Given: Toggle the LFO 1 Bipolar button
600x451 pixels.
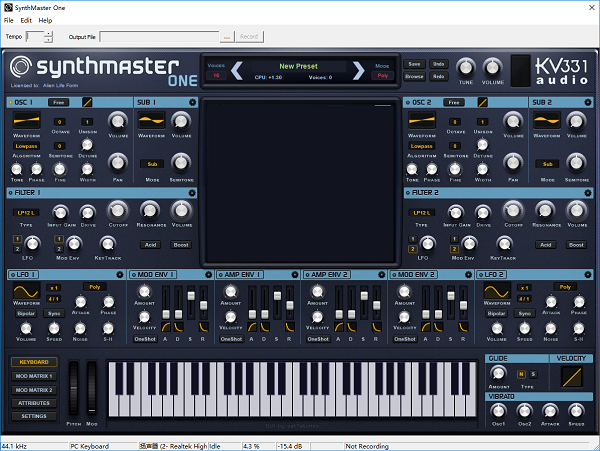Looking at the screenshot, I should click(x=26, y=313).
